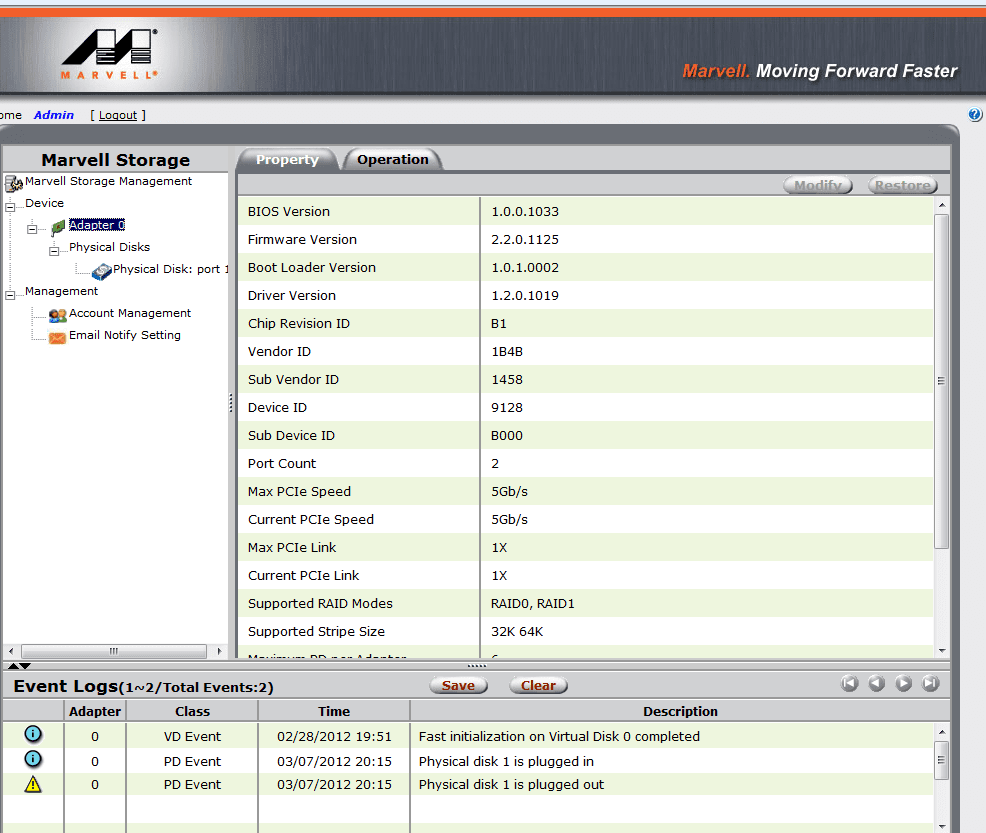Click tree panel horizontal scroll left arrow
The height and width of the screenshot is (833, 986).
(x=11, y=651)
